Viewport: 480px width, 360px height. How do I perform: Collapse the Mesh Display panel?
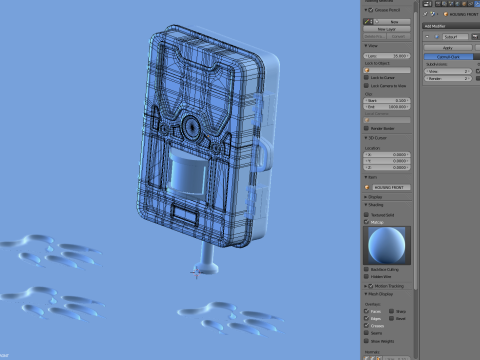coord(366,294)
